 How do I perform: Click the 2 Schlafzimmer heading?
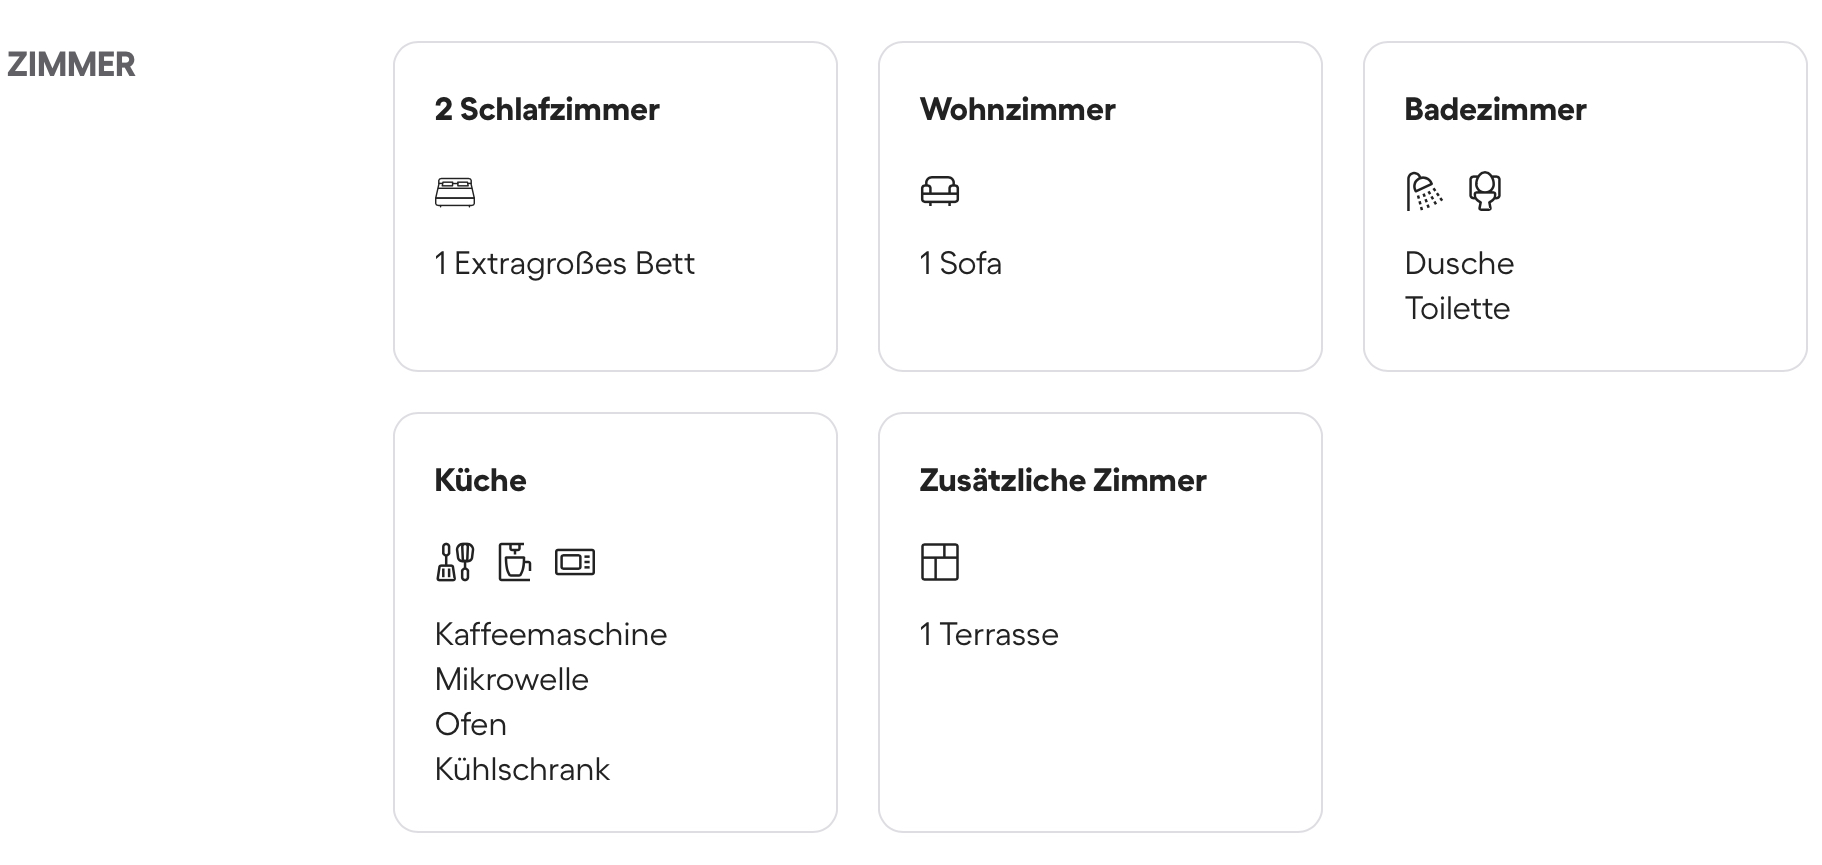pyautogui.click(x=547, y=109)
